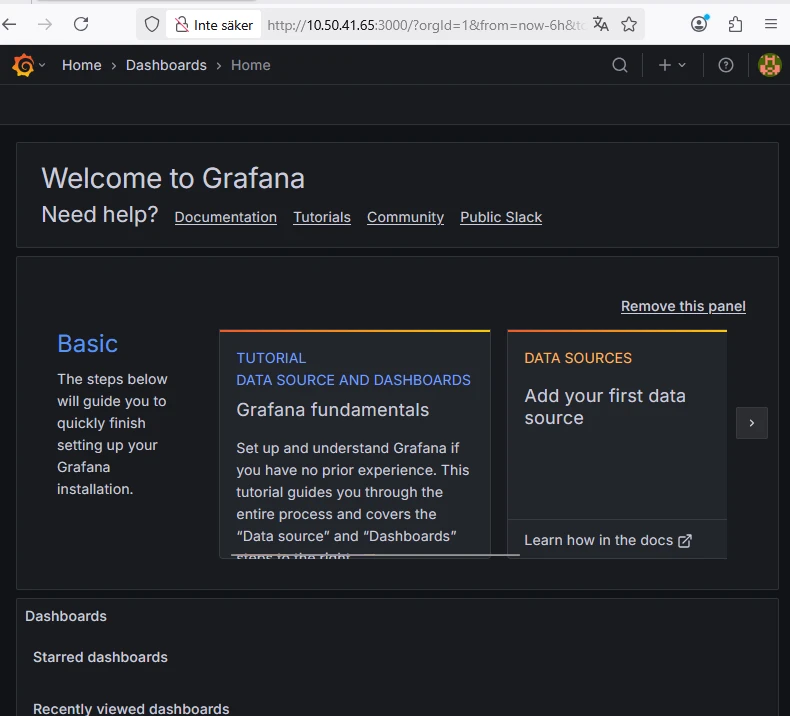Screen dimensions: 790x716
Task: Click external link icon beside 'Learn how in the docs'
Action: [x=685, y=541]
